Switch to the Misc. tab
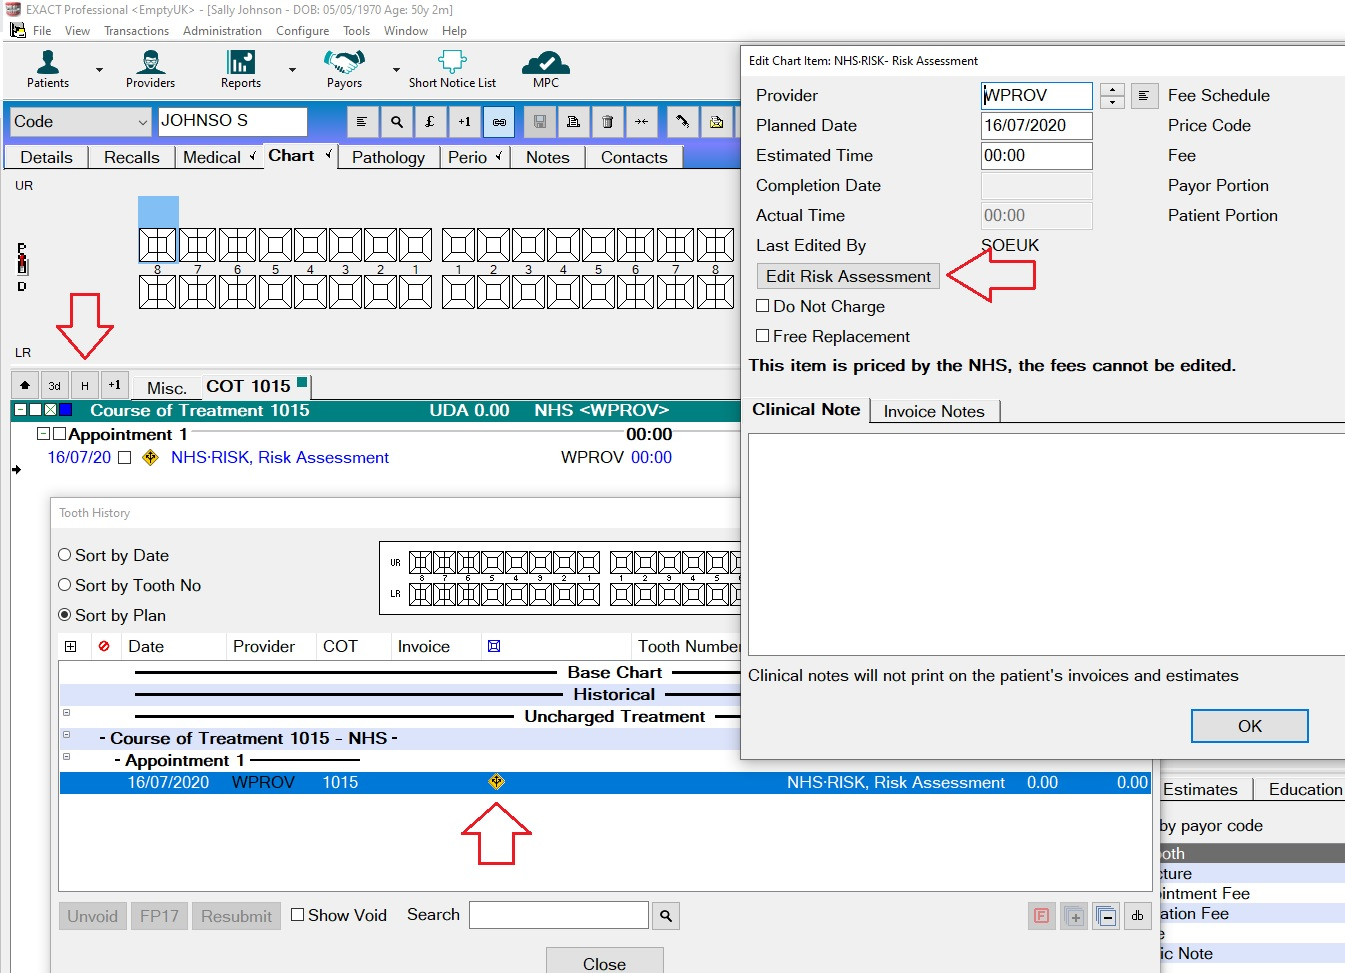 click(x=166, y=388)
